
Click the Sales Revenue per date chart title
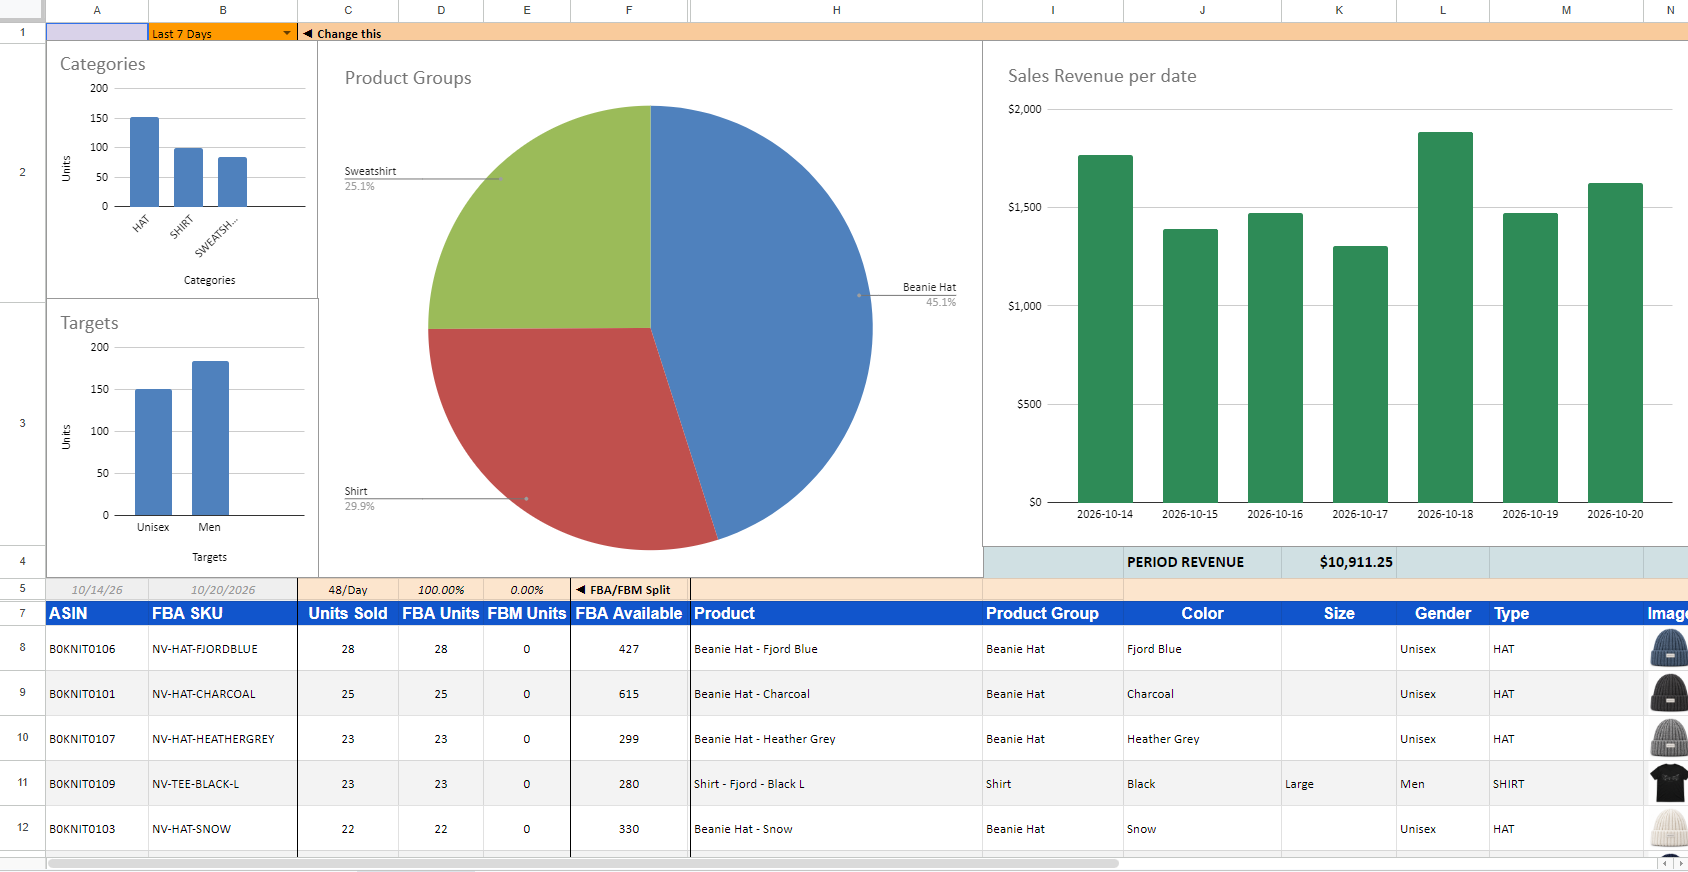[x=1102, y=76]
